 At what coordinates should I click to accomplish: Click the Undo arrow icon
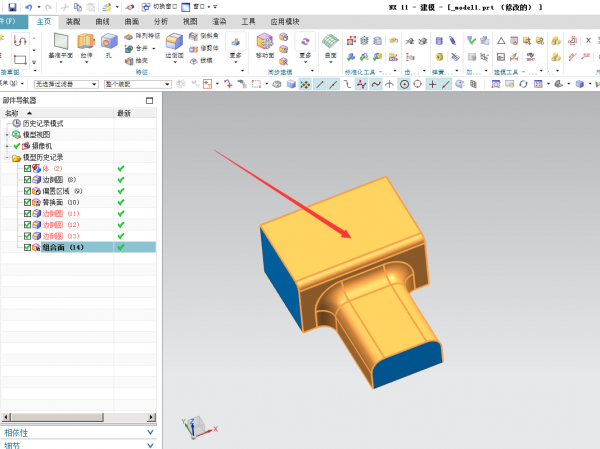(28, 7)
